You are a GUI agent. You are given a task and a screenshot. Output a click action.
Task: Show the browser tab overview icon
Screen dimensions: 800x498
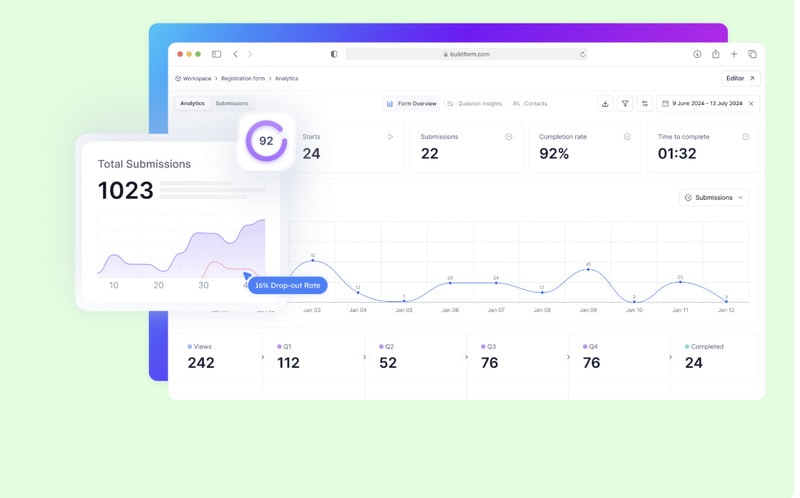click(752, 54)
